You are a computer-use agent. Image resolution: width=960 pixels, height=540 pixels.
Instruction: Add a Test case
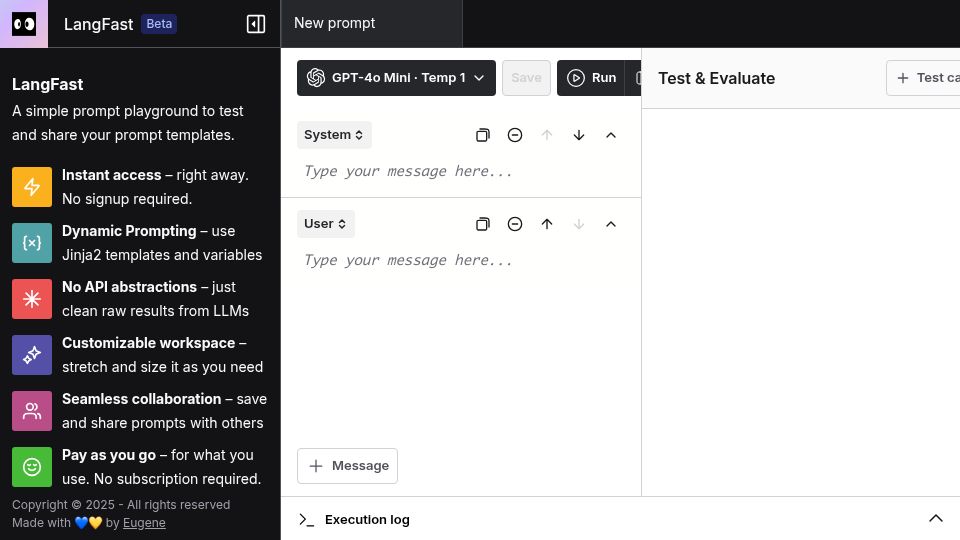pyautogui.click(x=923, y=78)
